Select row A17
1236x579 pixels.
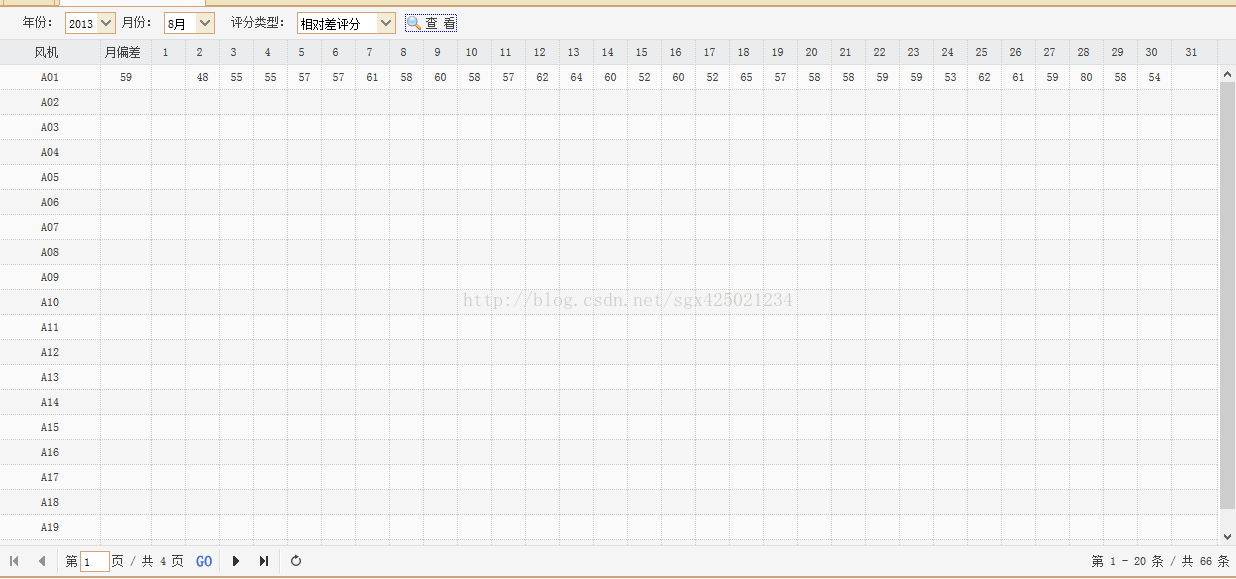click(609, 477)
